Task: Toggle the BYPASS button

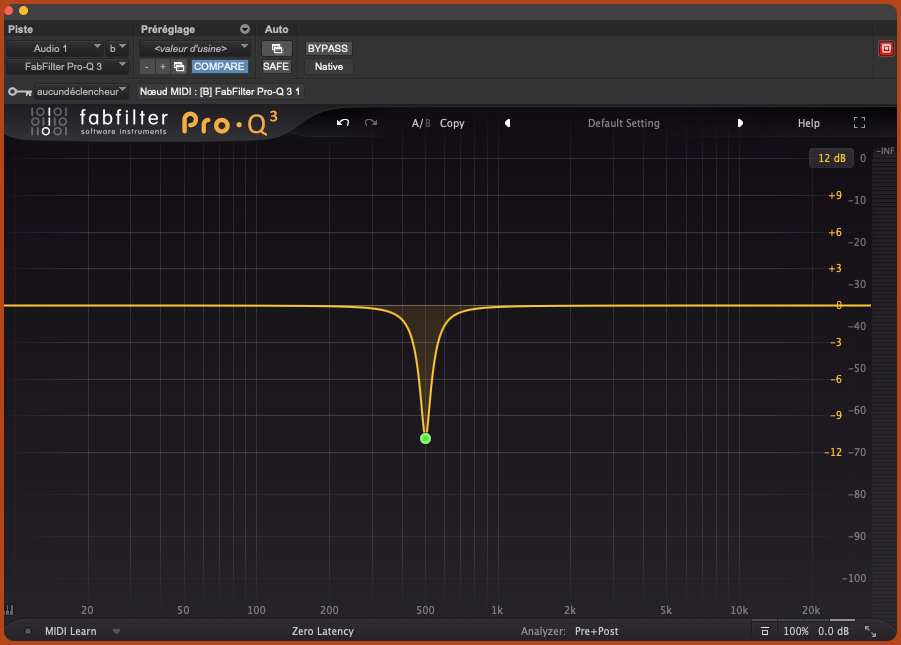Action: [x=328, y=48]
